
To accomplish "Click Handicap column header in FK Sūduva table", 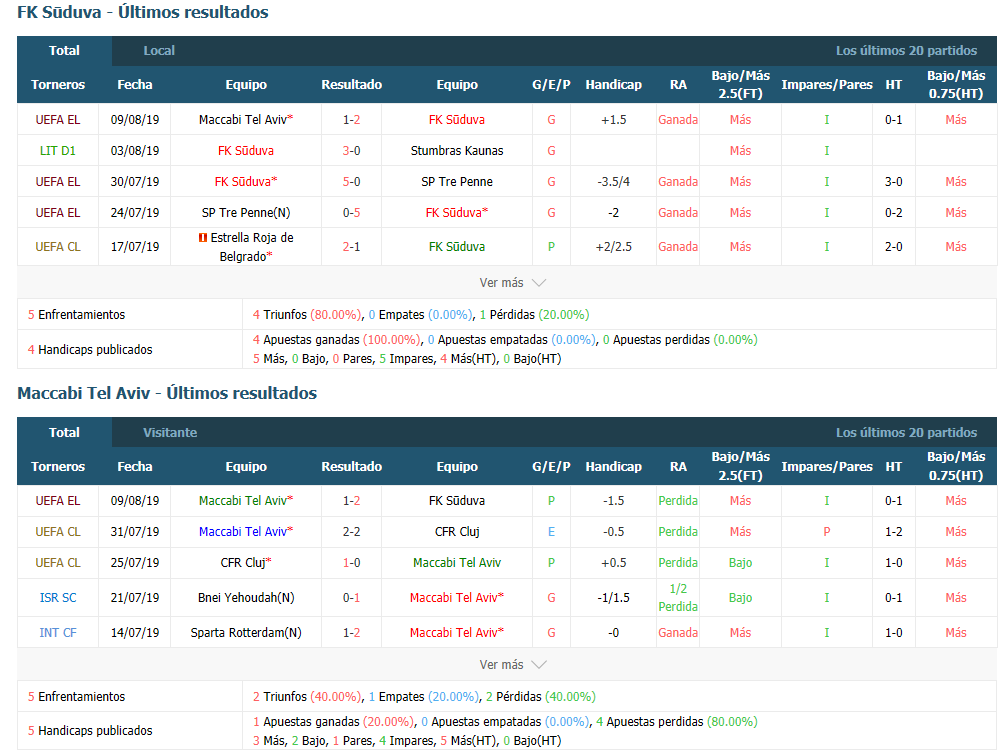I will [613, 85].
